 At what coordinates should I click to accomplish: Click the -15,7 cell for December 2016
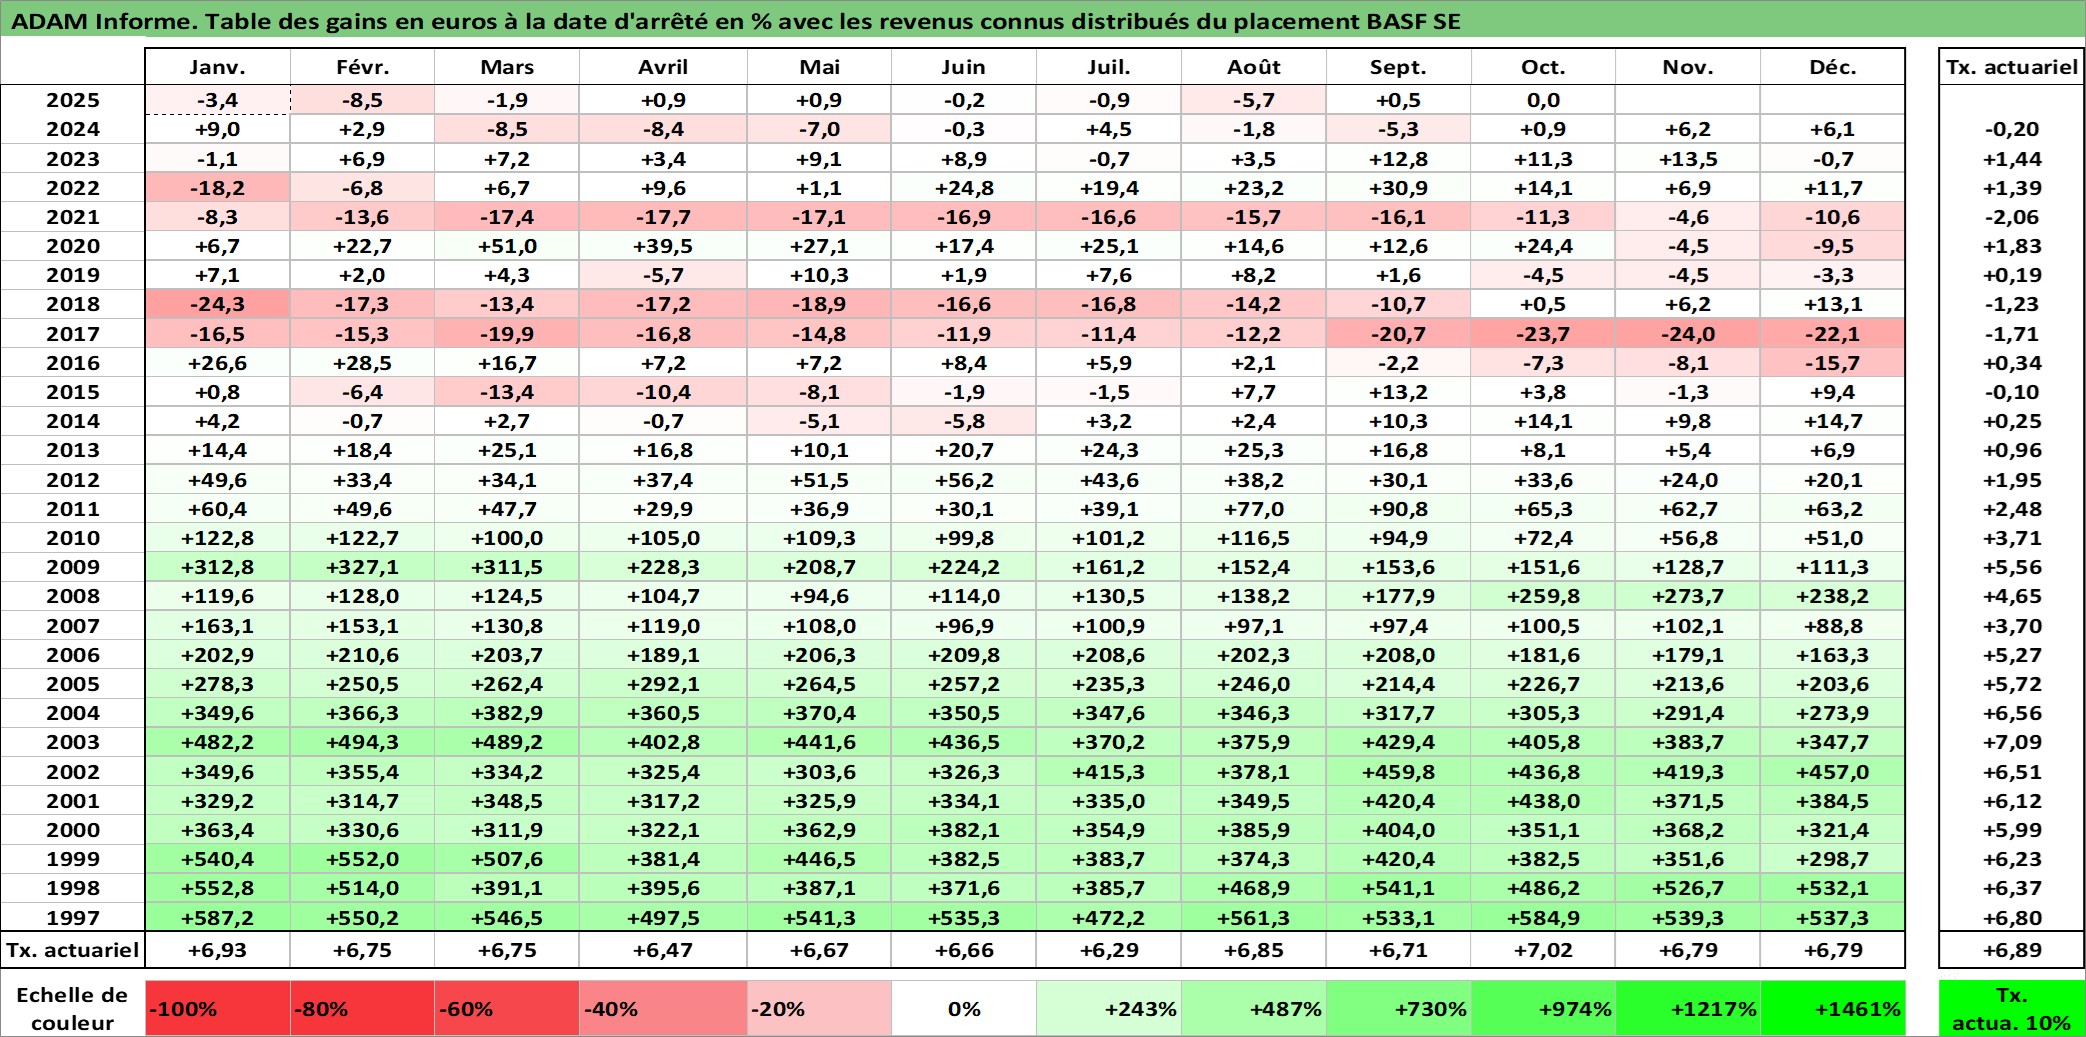[1833, 363]
